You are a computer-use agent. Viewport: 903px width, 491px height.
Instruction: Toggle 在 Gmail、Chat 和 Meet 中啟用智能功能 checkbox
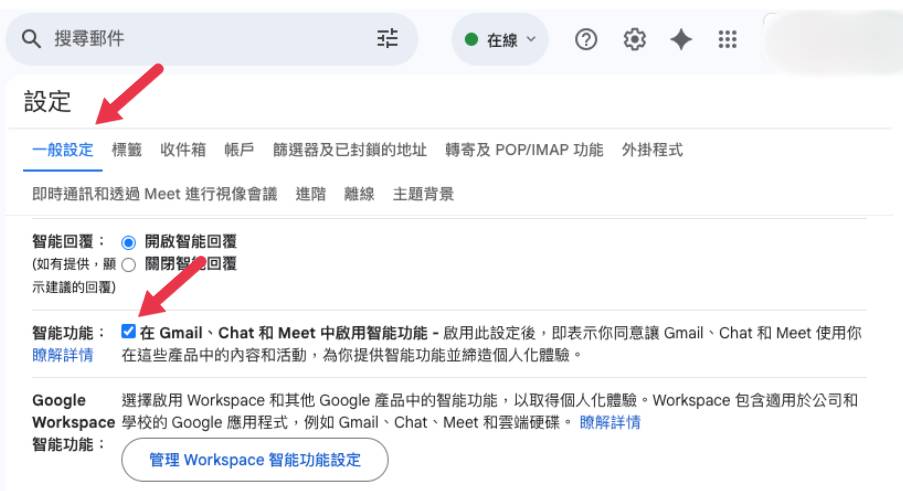point(128,332)
